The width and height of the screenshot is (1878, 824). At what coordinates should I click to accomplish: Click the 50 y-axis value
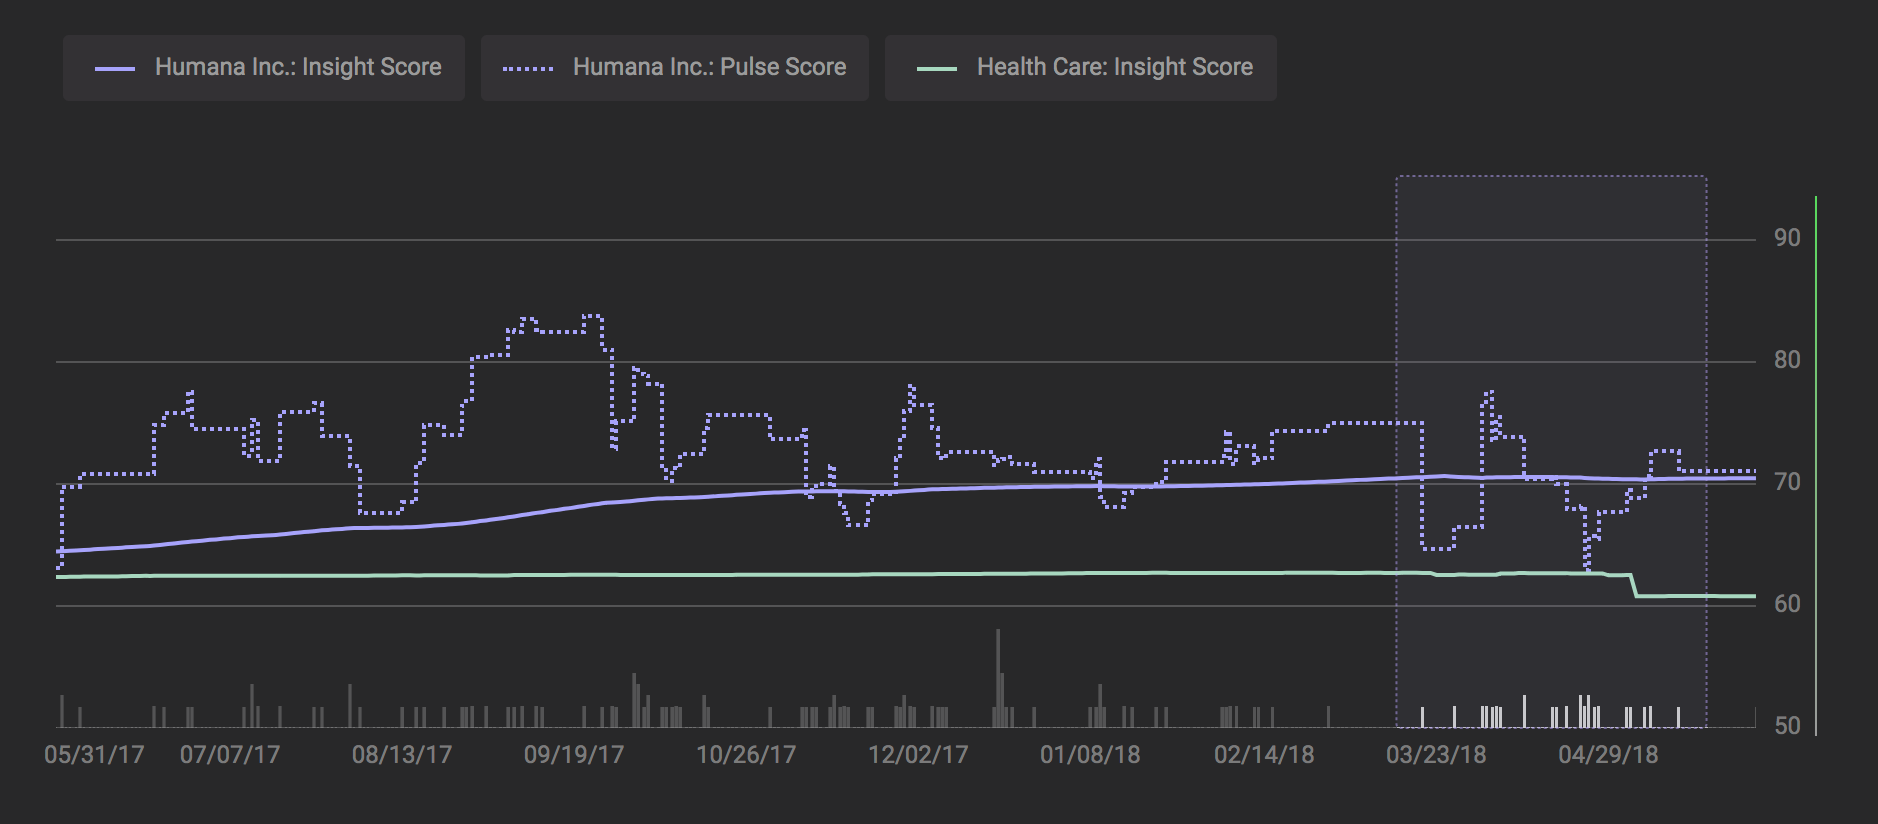click(1787, 726)
